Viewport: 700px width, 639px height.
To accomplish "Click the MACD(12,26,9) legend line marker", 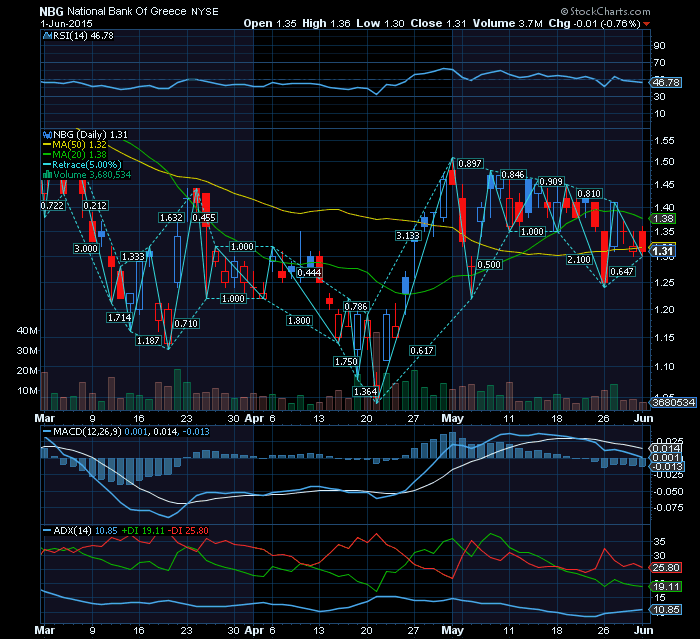I will (47, 432).
